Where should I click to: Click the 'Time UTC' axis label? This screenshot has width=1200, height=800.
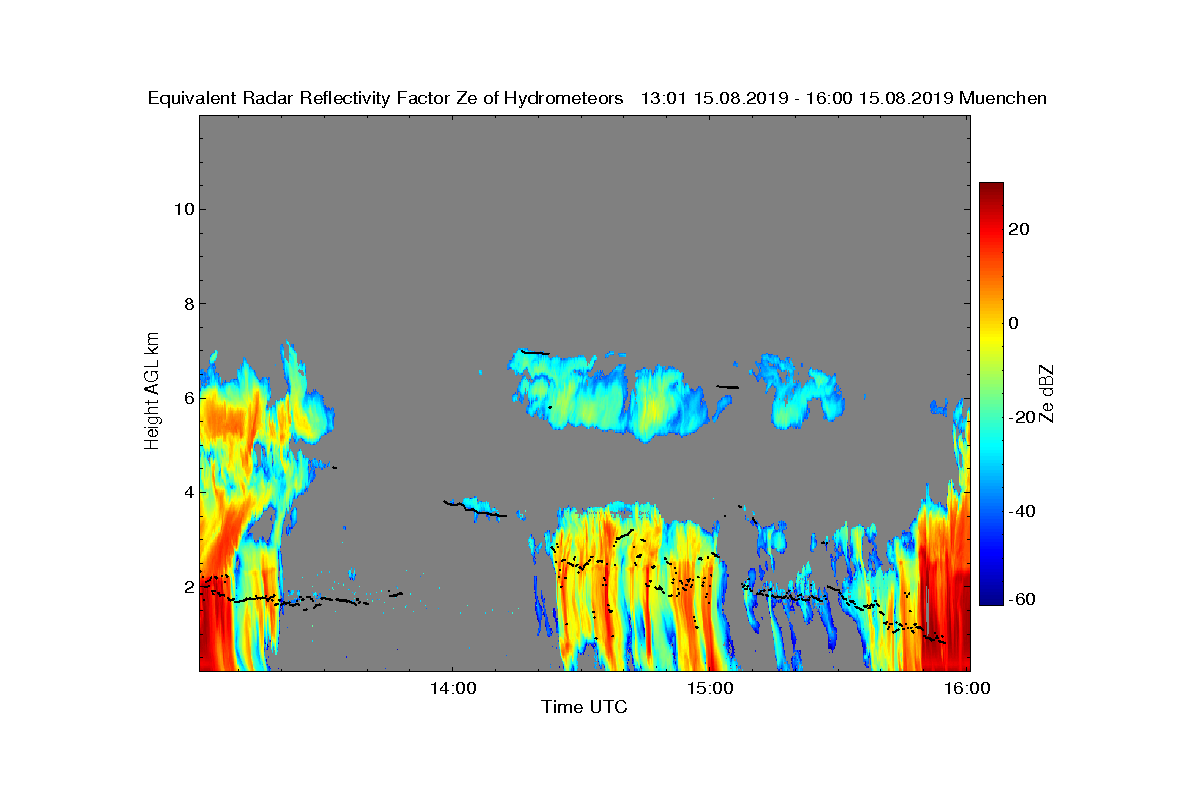tap(584, 708)
